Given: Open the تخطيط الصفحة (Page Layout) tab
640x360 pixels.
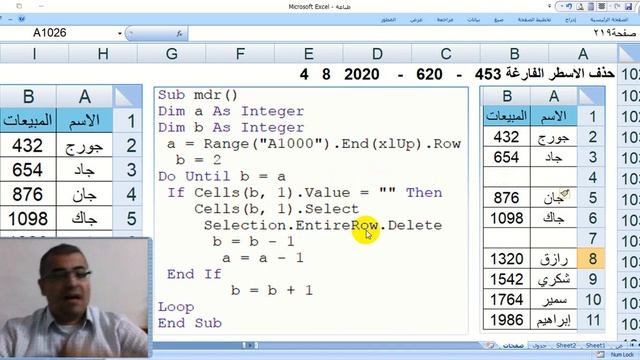Looking at the screenshot, I should tap(534, 20).
